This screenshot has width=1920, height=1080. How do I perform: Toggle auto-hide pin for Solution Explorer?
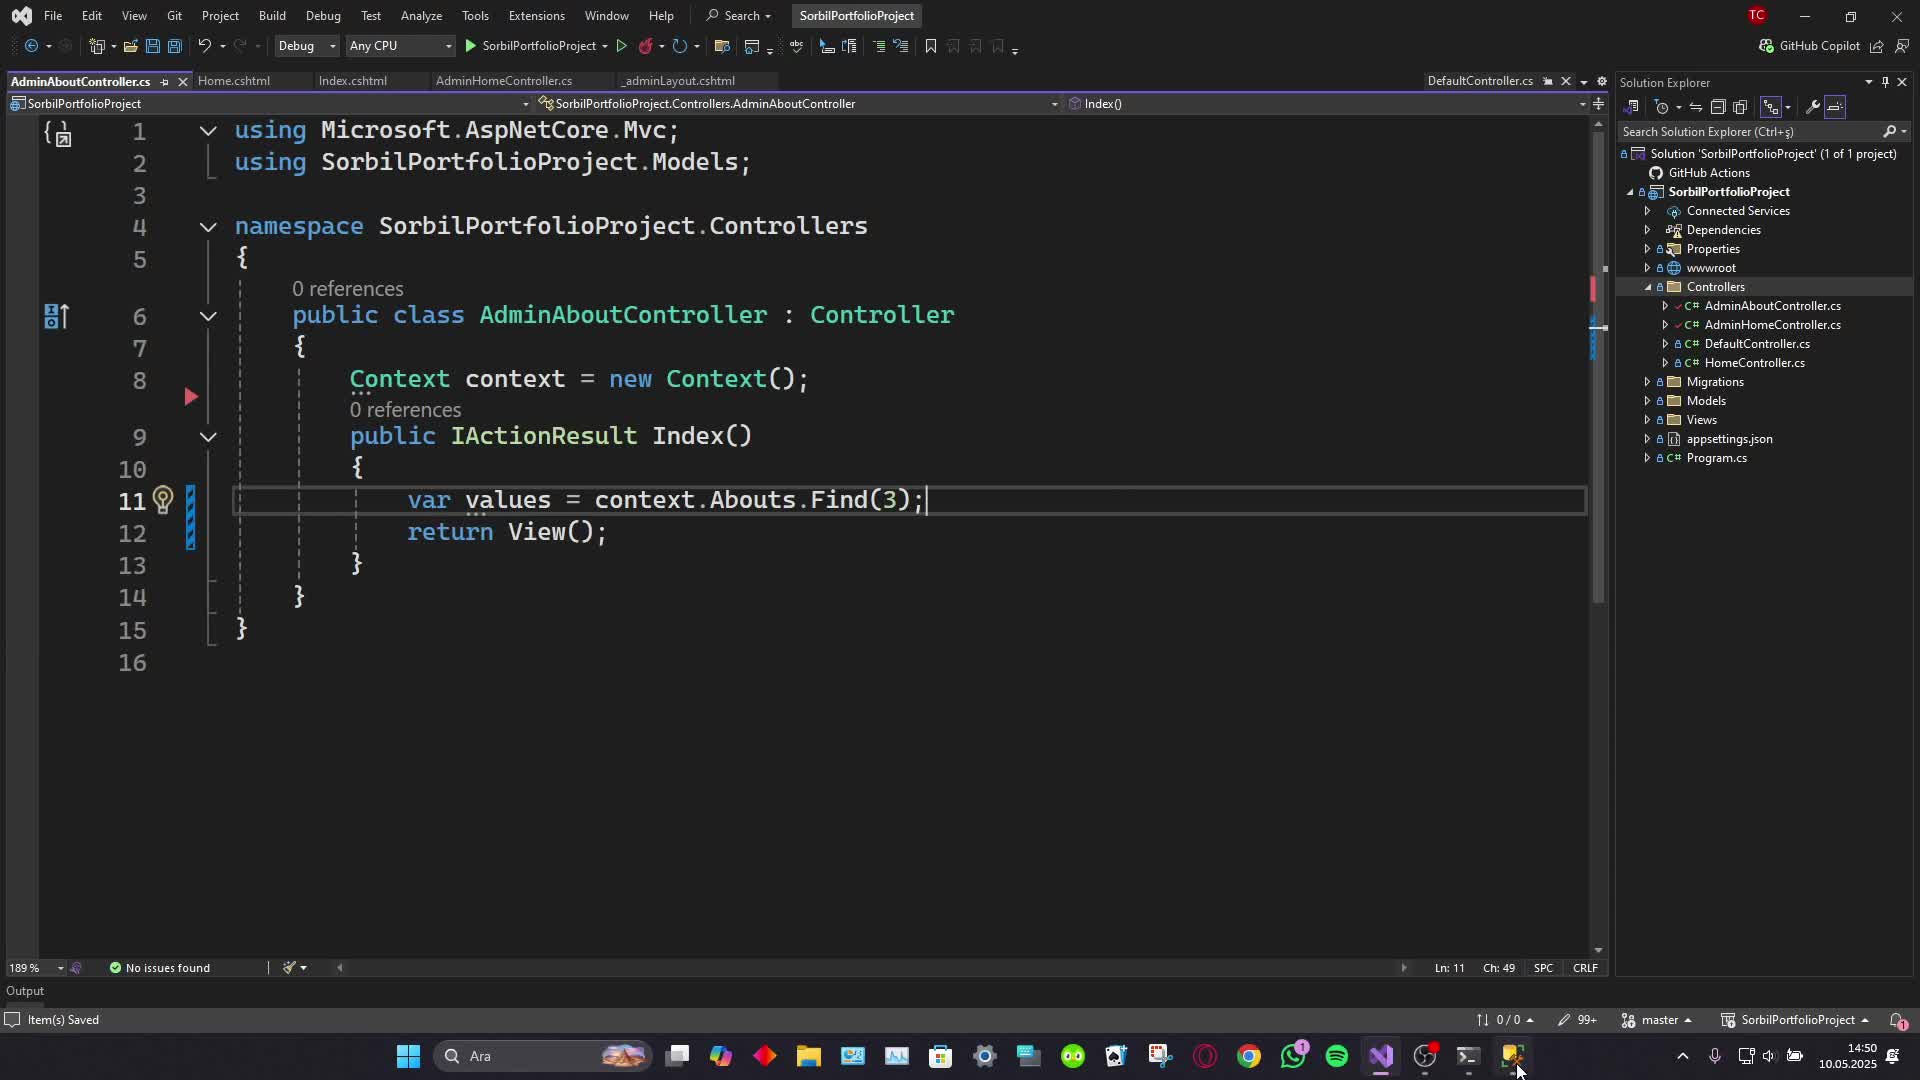(x=1885, y=82)
